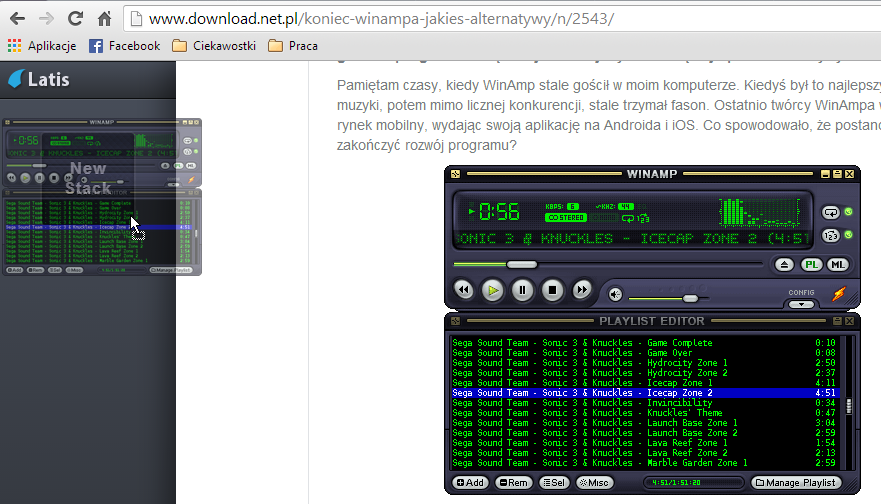Select Lava Reef Zone 1 track

(x=644, y=443)
